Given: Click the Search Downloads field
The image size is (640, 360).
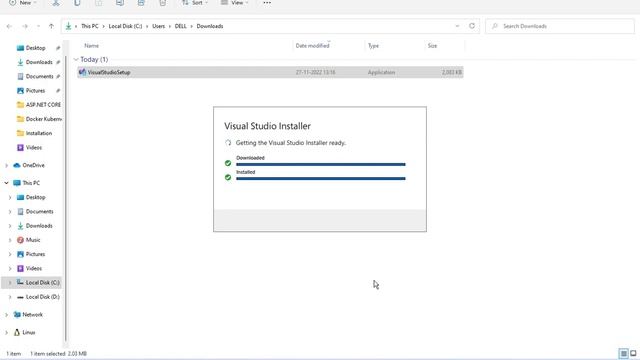Looking at the screenshot, I should [x=560, y=26].
